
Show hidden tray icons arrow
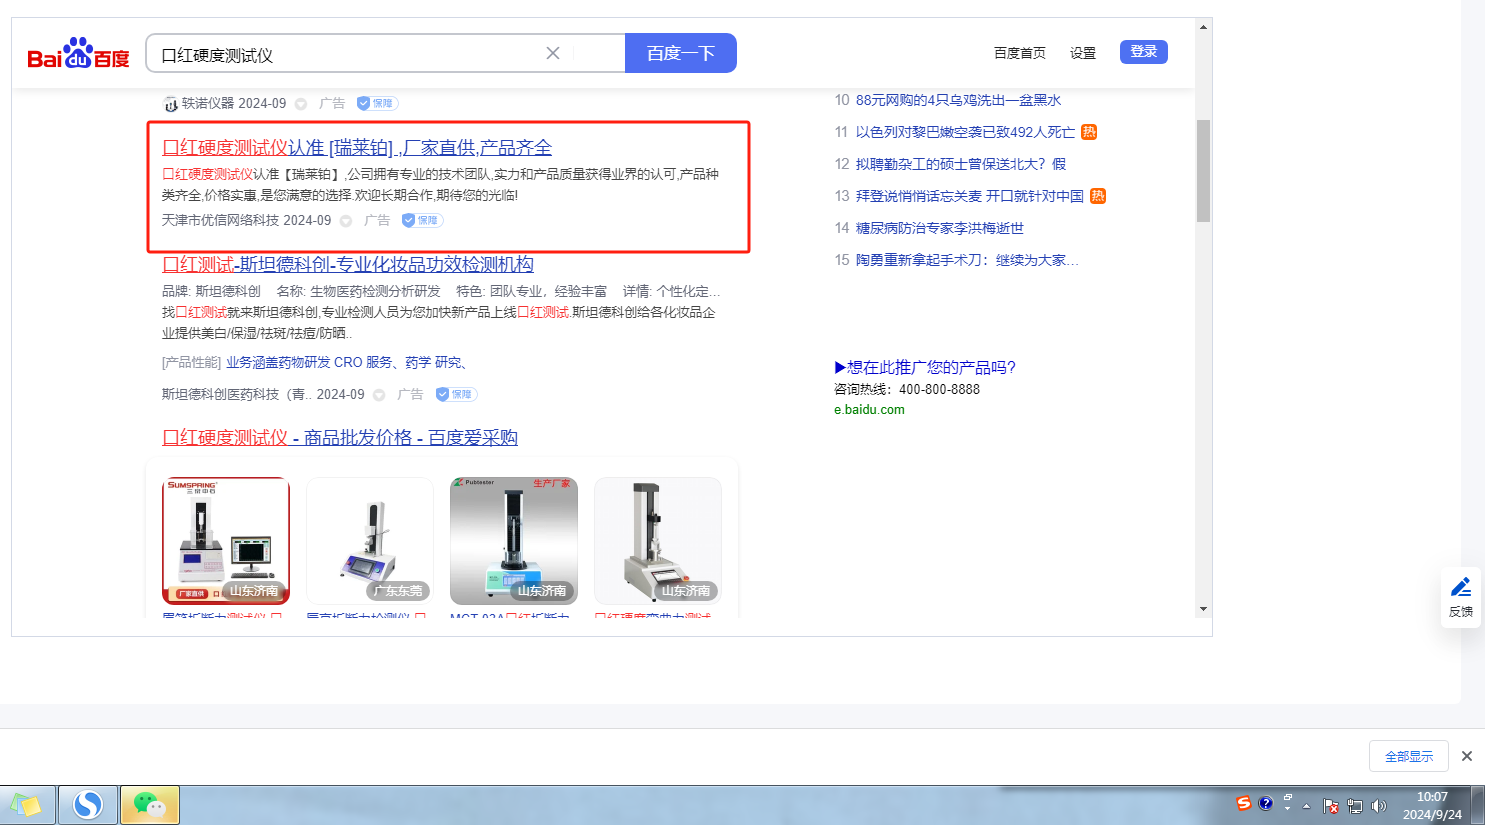tap(1306, 806)
